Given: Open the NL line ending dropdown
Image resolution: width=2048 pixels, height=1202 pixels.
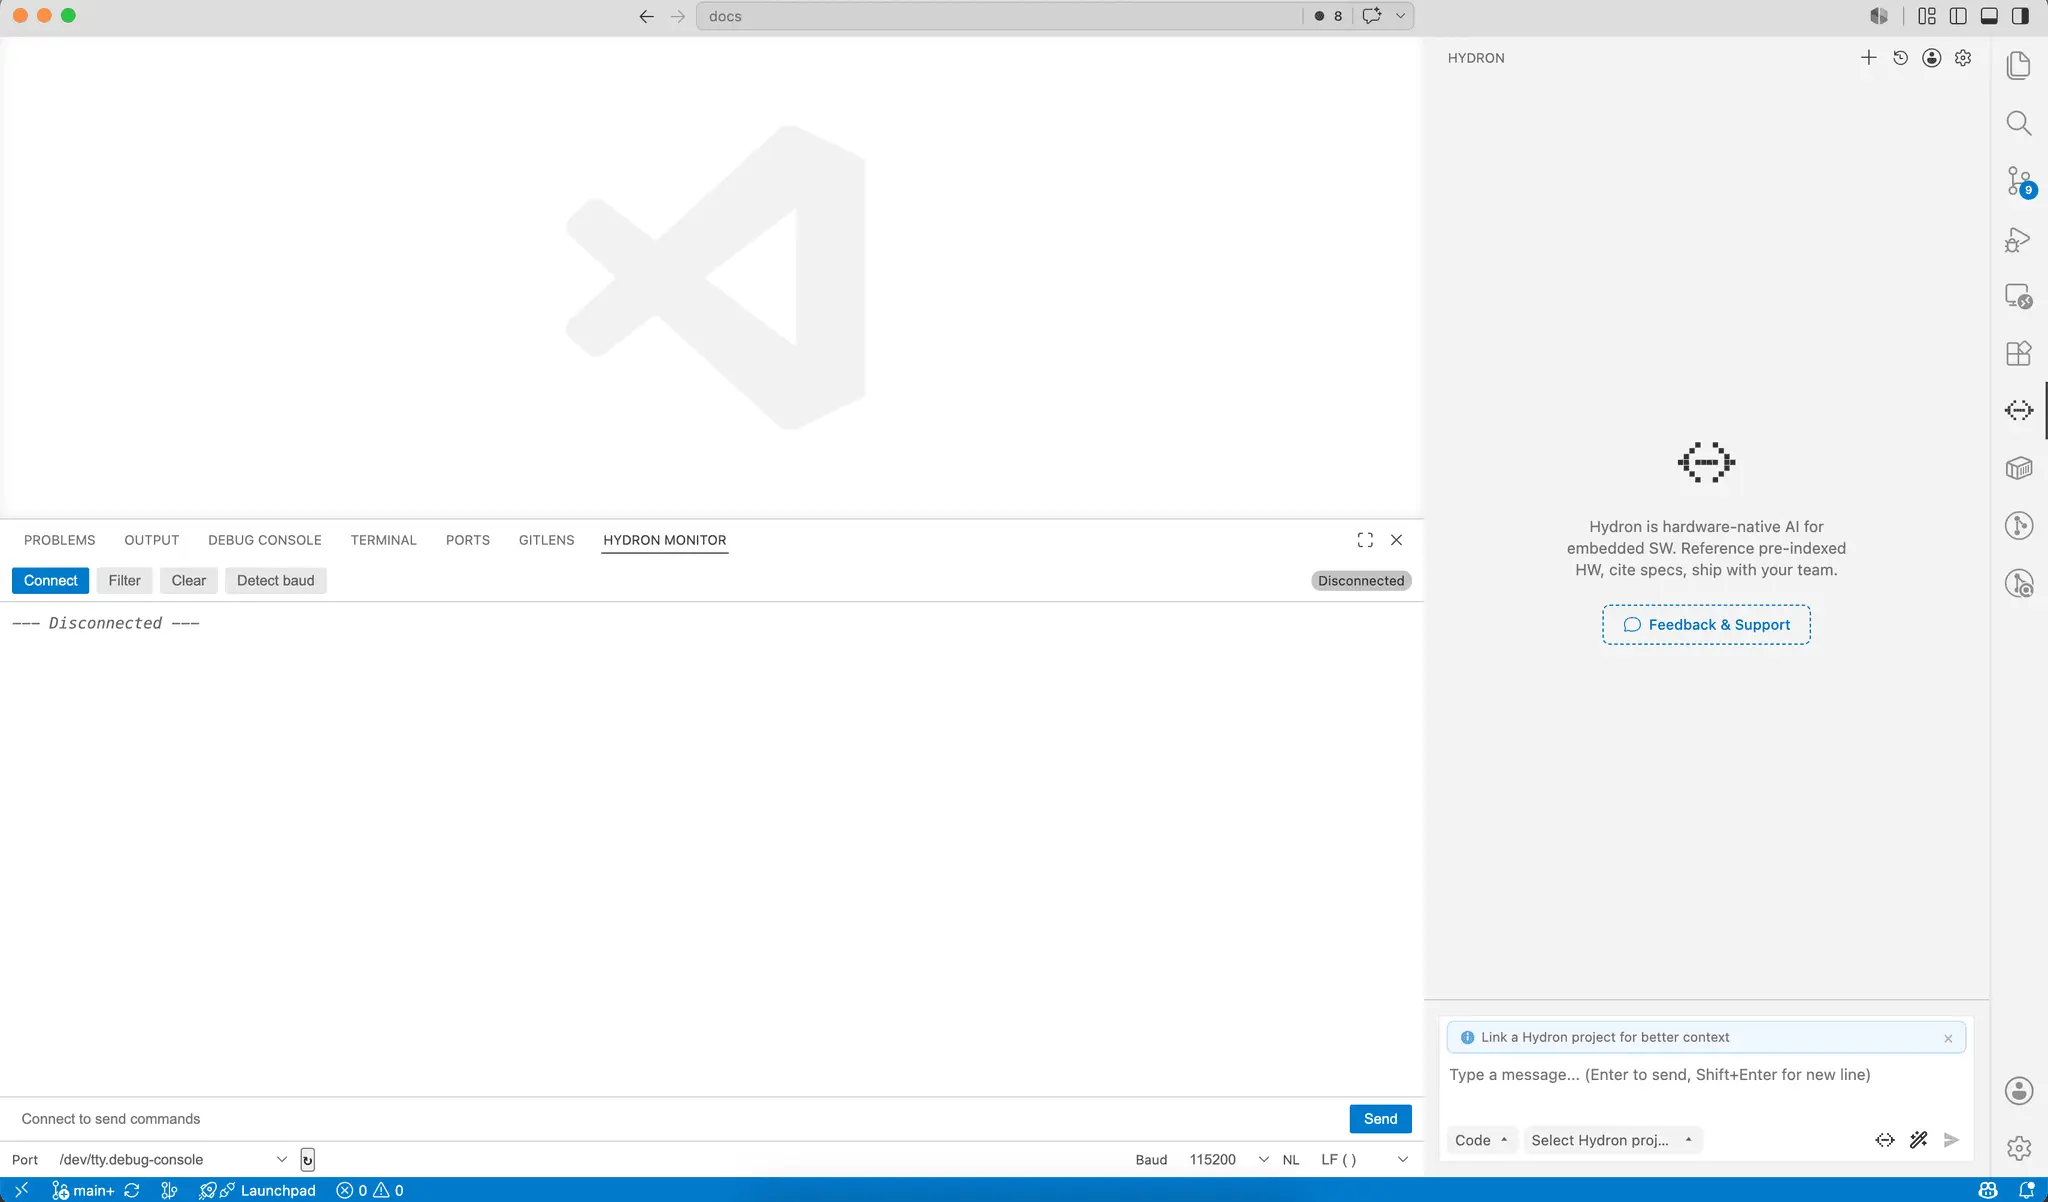Looking at the screenshot, I should [x=1364, y=1160].
